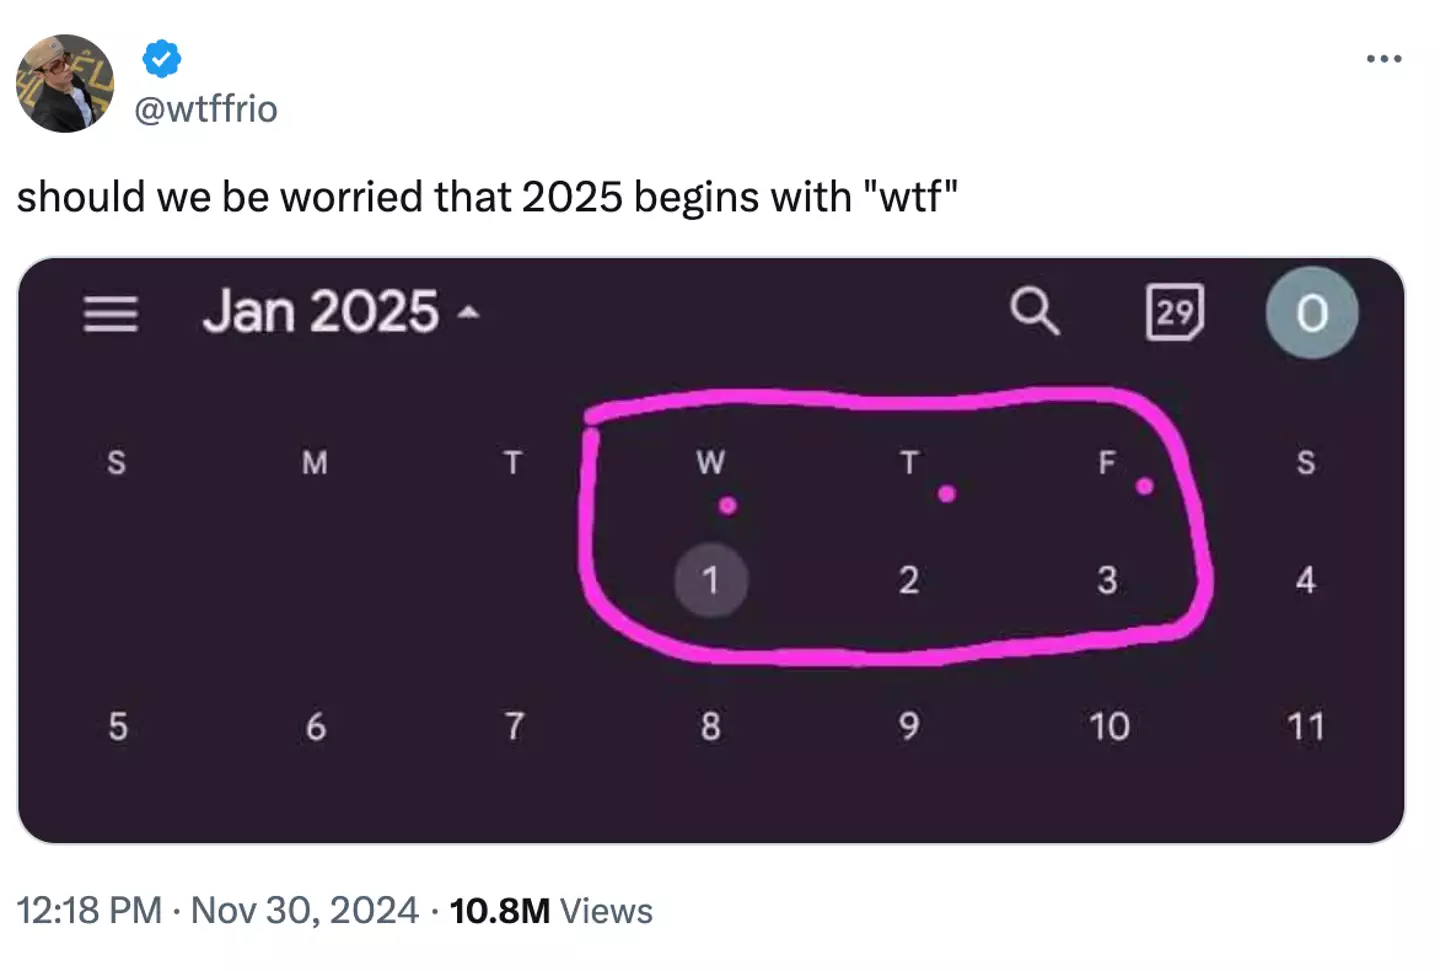Pick day 11 in the calendar
The width and height of the screenshot is (1440, 971).
(1305, 726)
